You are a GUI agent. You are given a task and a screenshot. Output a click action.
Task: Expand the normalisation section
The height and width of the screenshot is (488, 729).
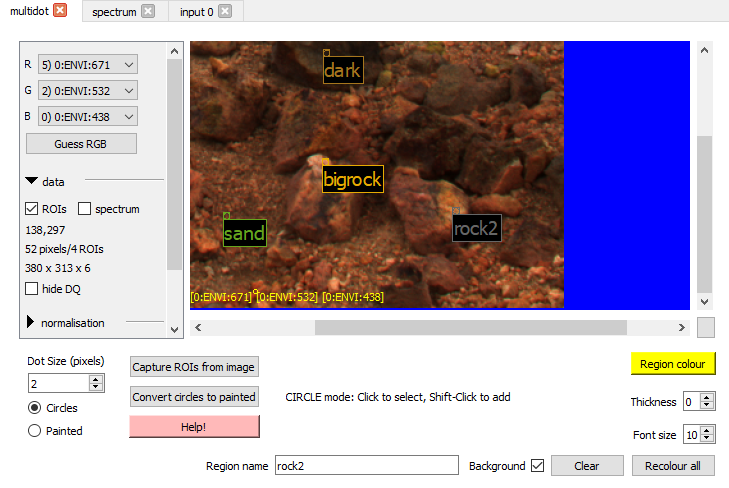[31, 323]
